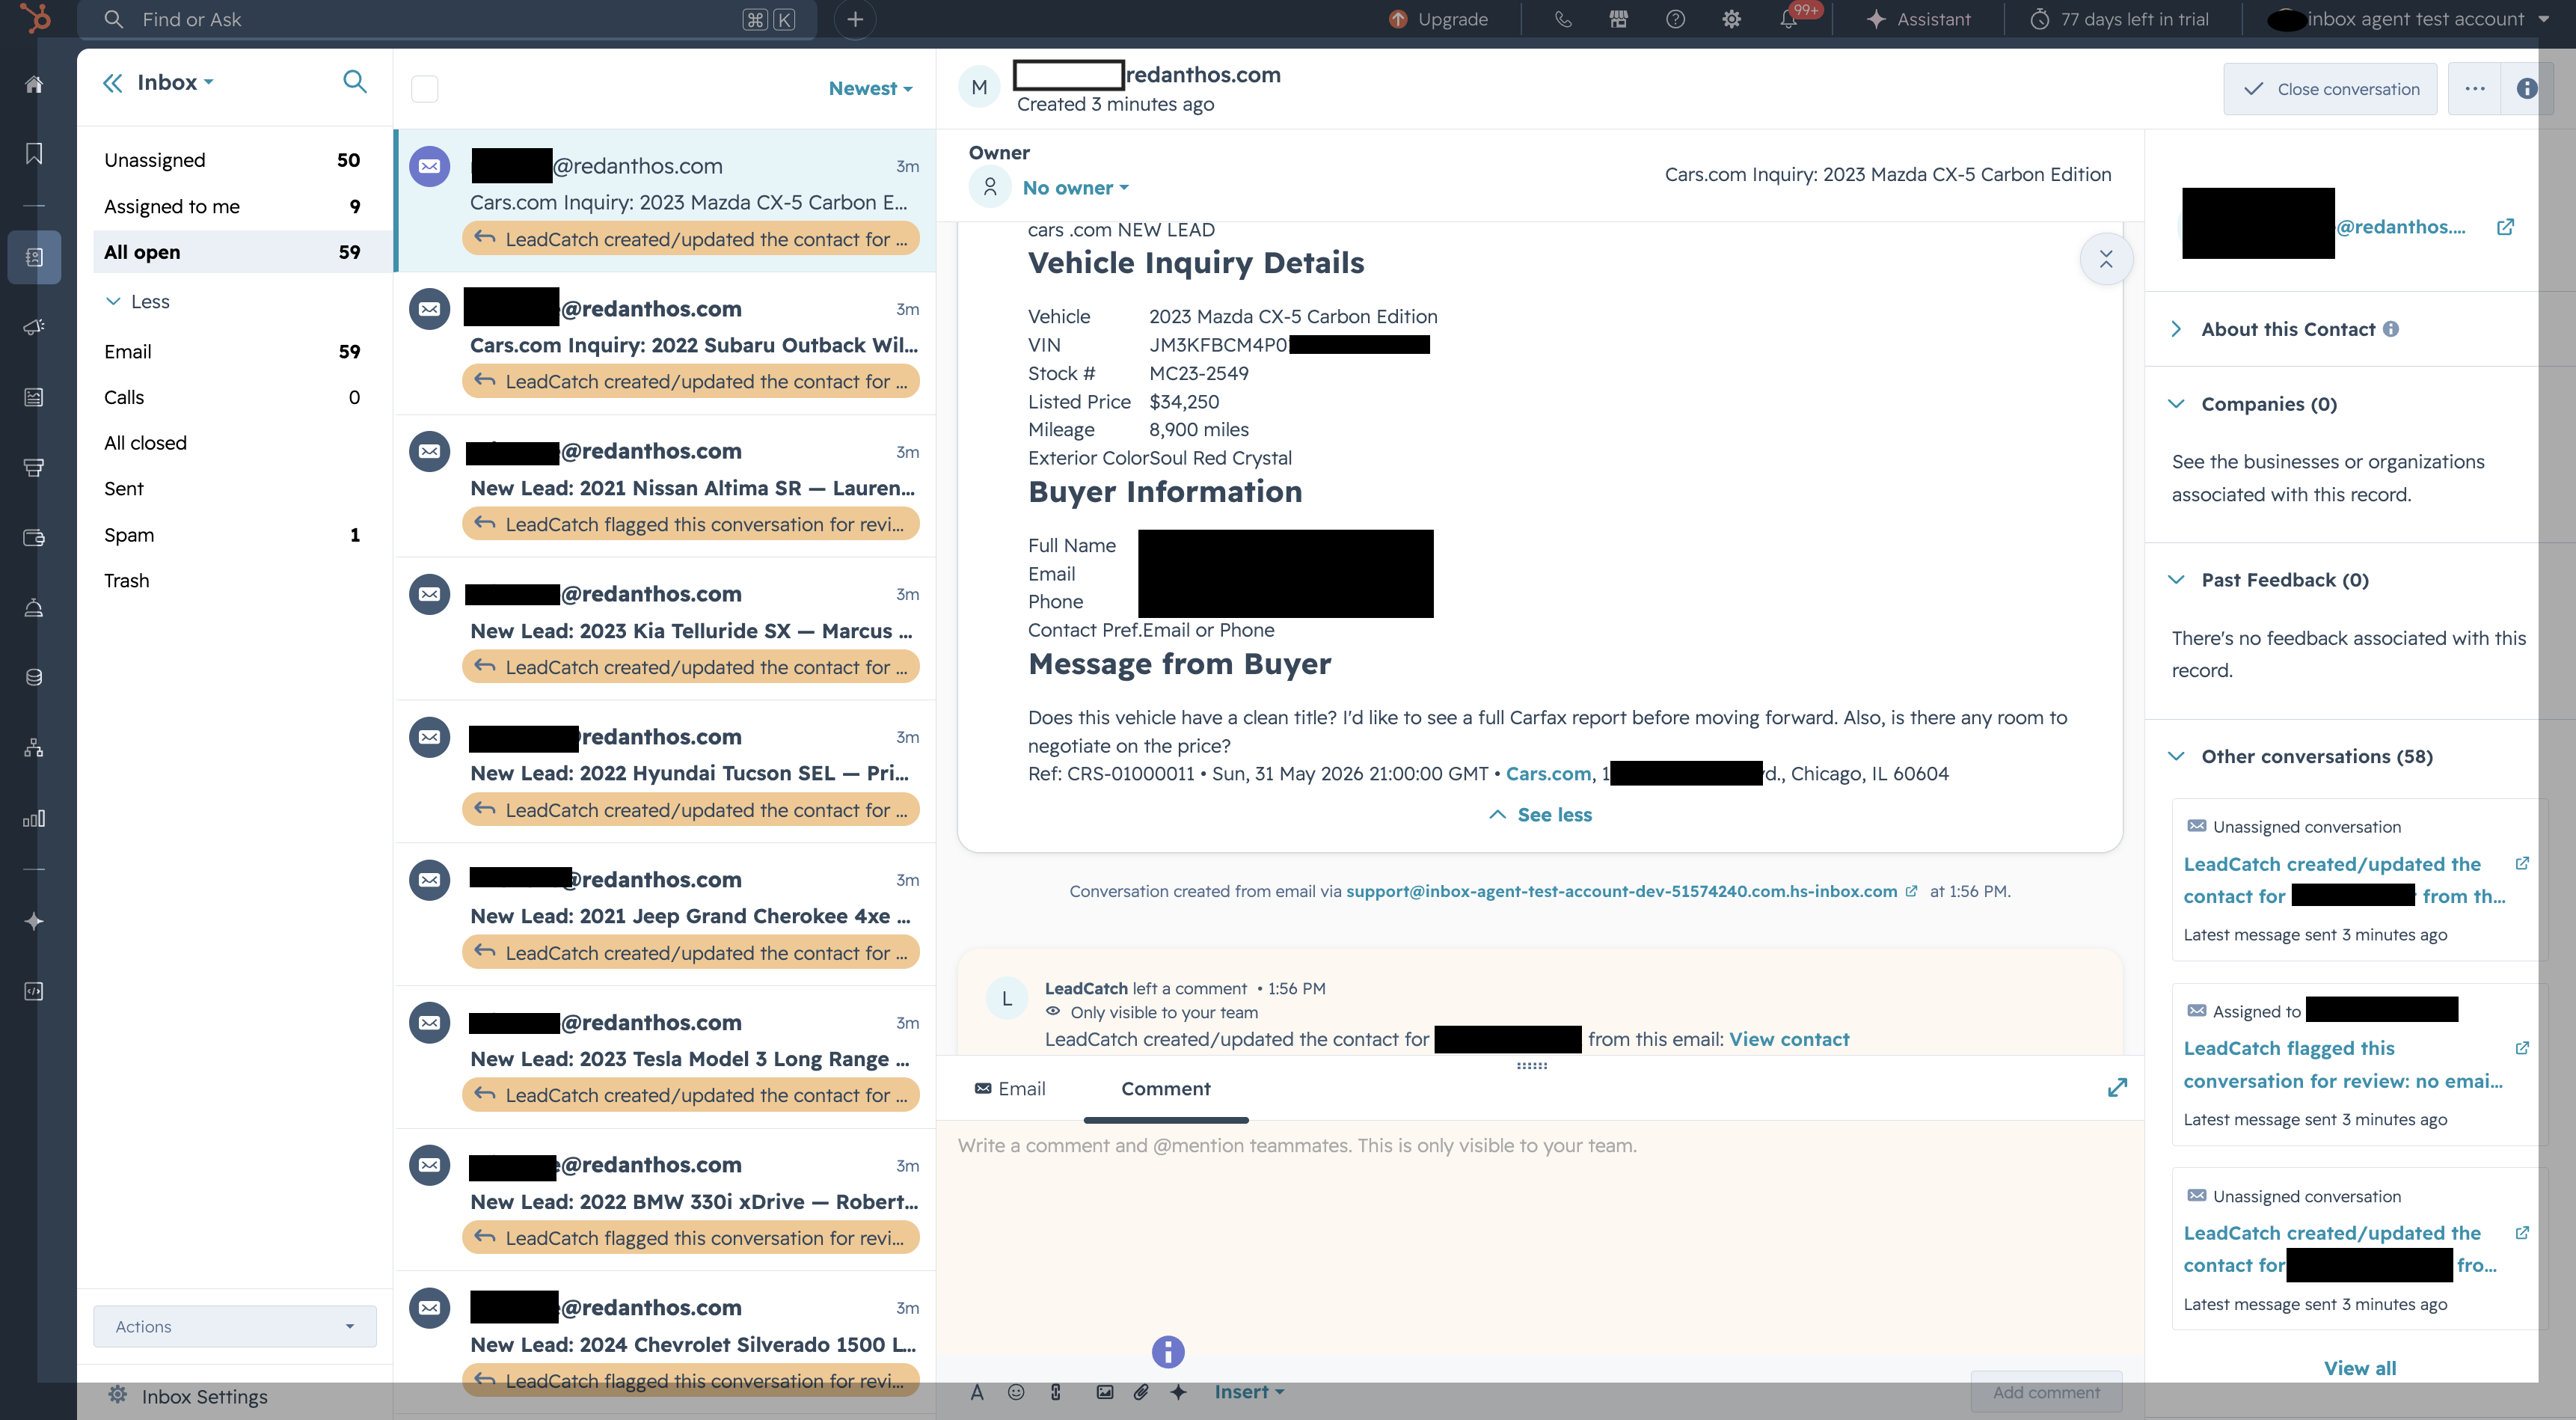2576x1420 pixels.
Task: Open the Reporting bar chart icon in sidebar
Action: [34, 819]
